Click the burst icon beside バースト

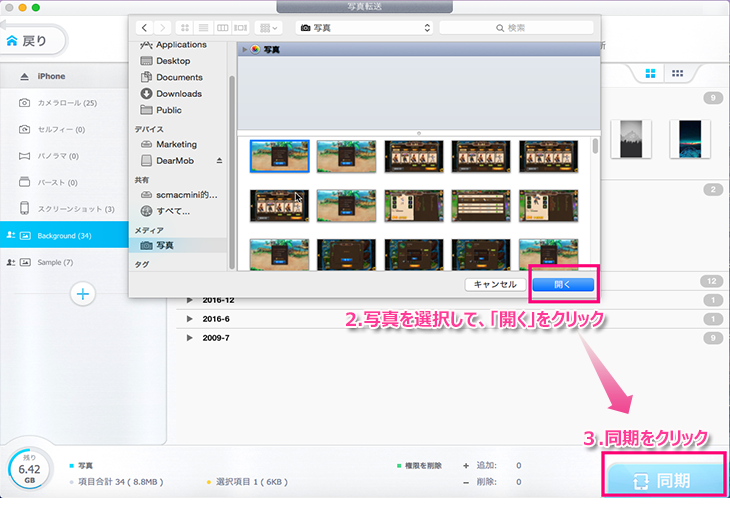(x=24, y=182)
